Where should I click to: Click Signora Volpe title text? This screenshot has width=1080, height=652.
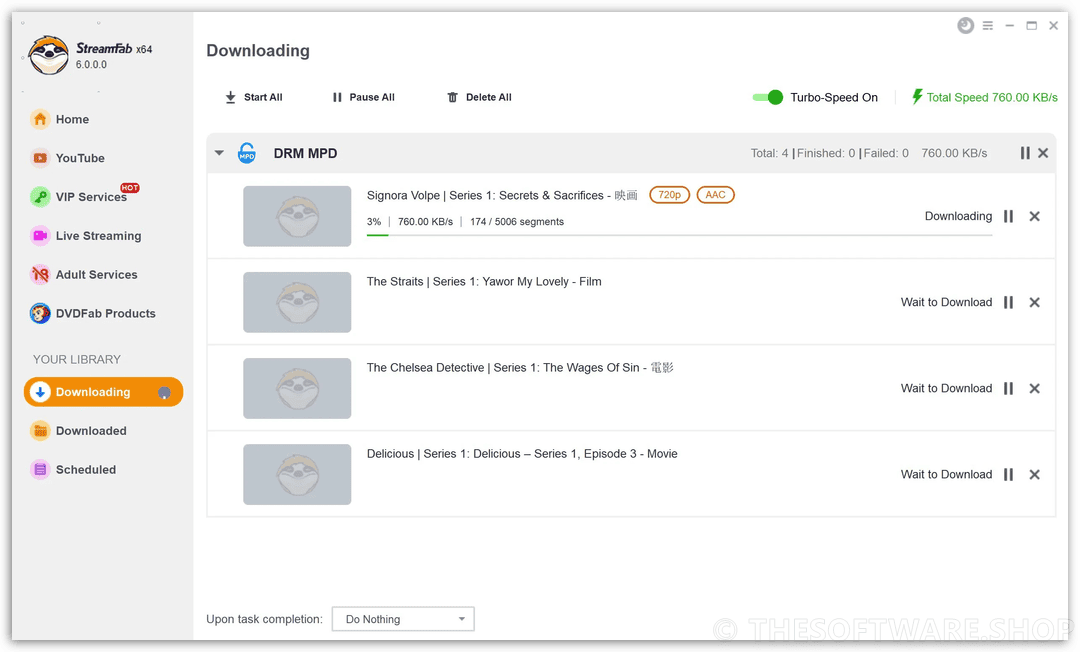tap(502, 196)
